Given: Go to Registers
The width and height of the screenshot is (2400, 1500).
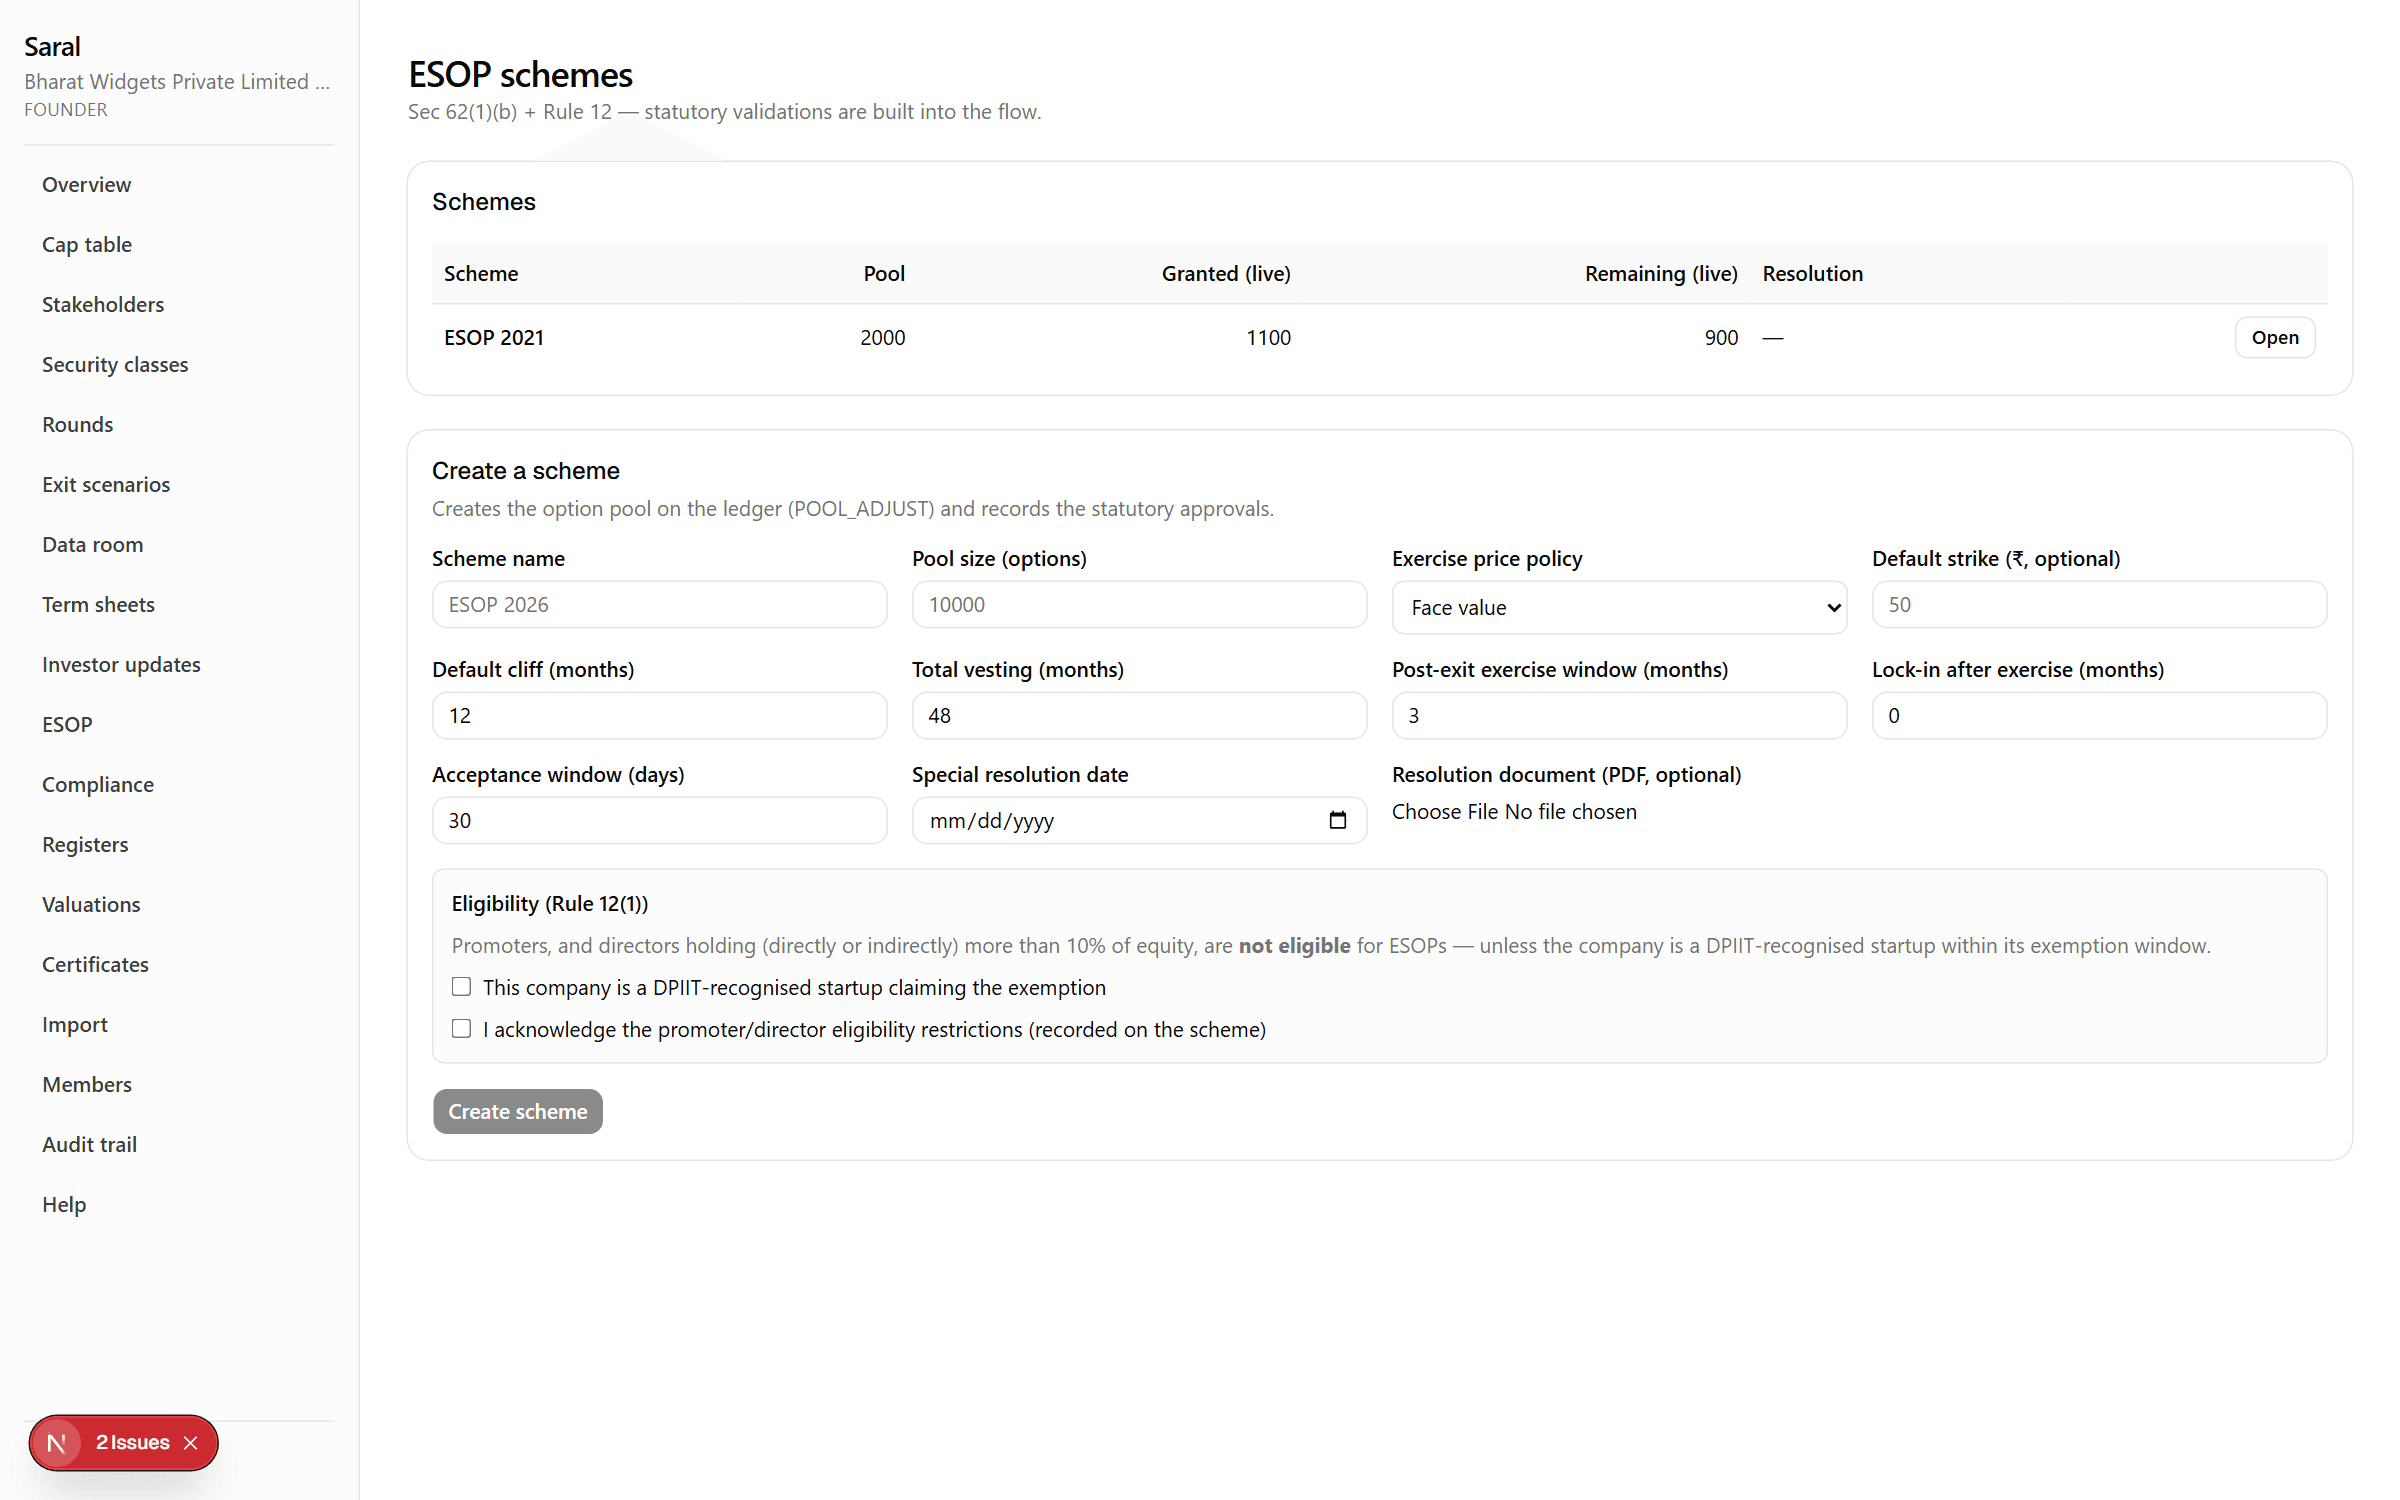Looking at the screenshot, I should (x=85, y=844).
